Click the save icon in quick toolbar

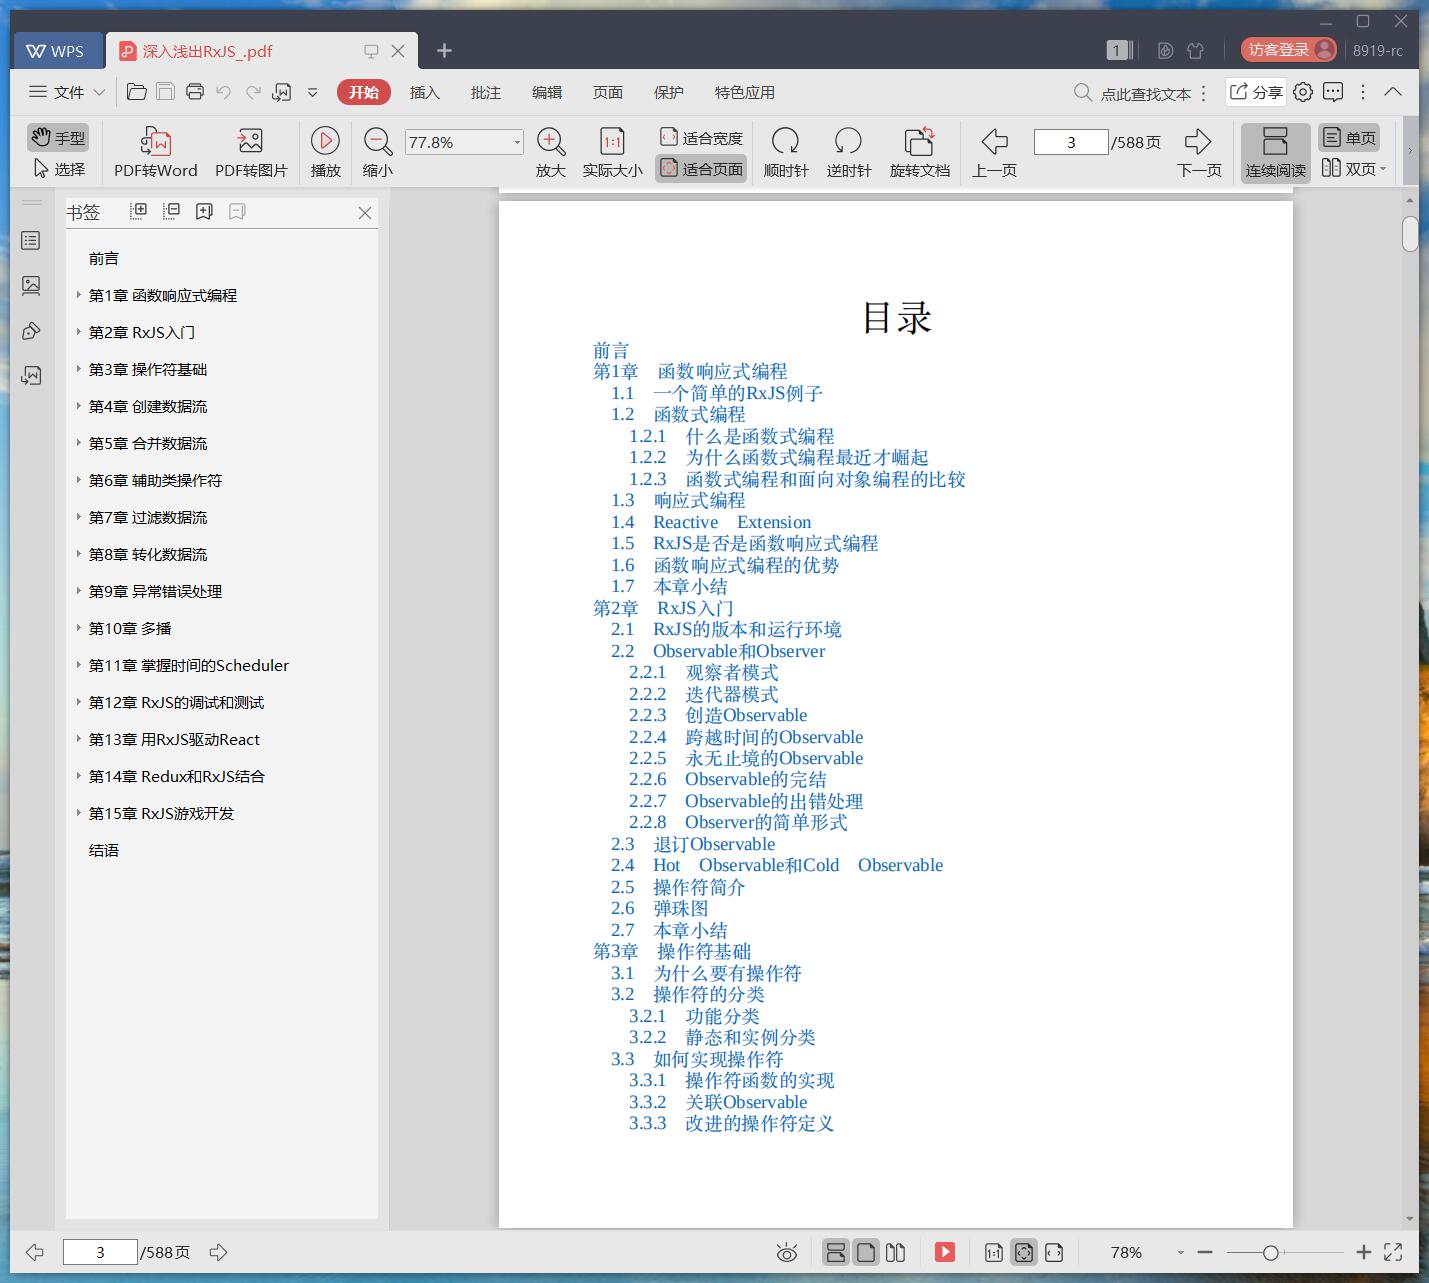point(166,92)
